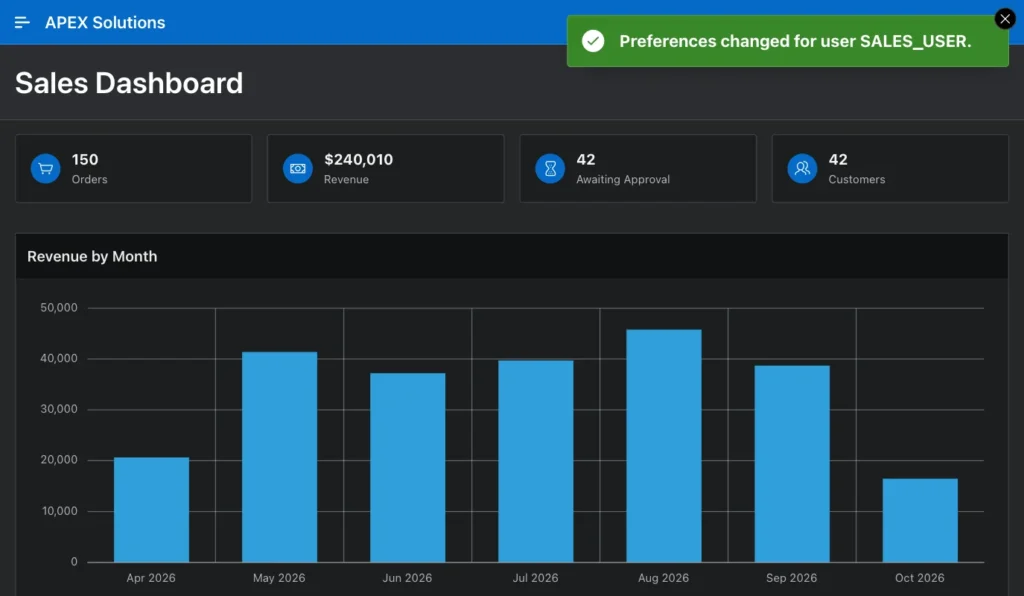1024x596 pixels.
Task: Click the hourglass Awaiting Approval icon
Action: click(550, 168)
